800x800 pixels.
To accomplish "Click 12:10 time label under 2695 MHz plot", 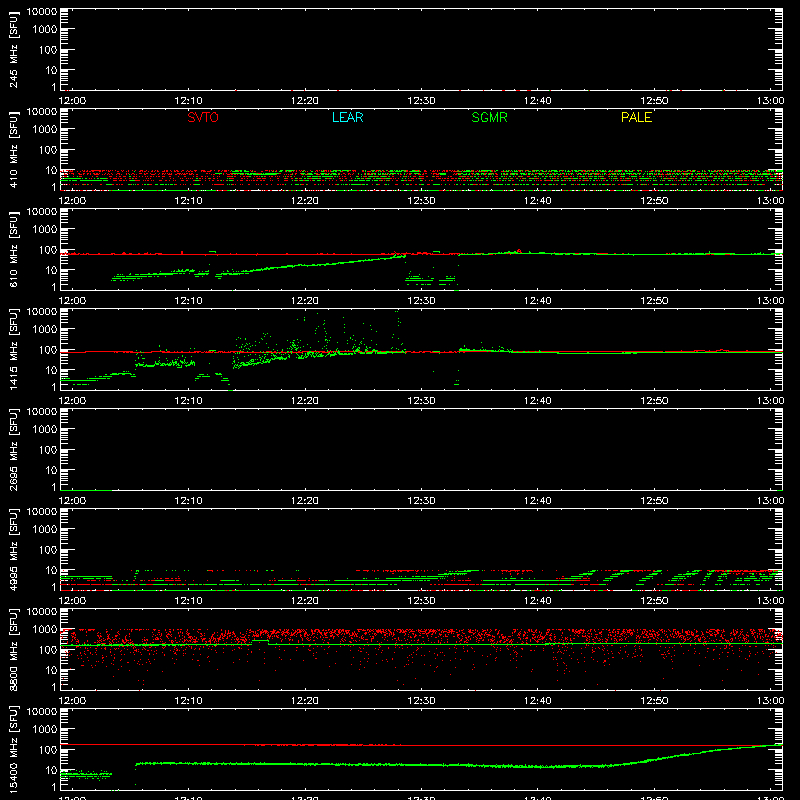I will tap(188, 501).
